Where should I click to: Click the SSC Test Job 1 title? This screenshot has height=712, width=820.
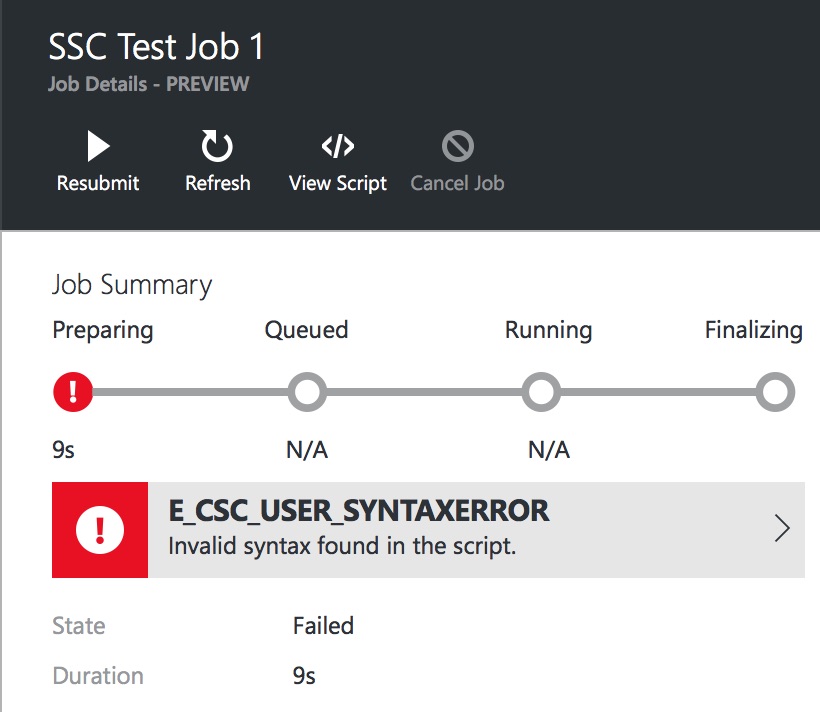pyautogui.click(x=156, y=47)
